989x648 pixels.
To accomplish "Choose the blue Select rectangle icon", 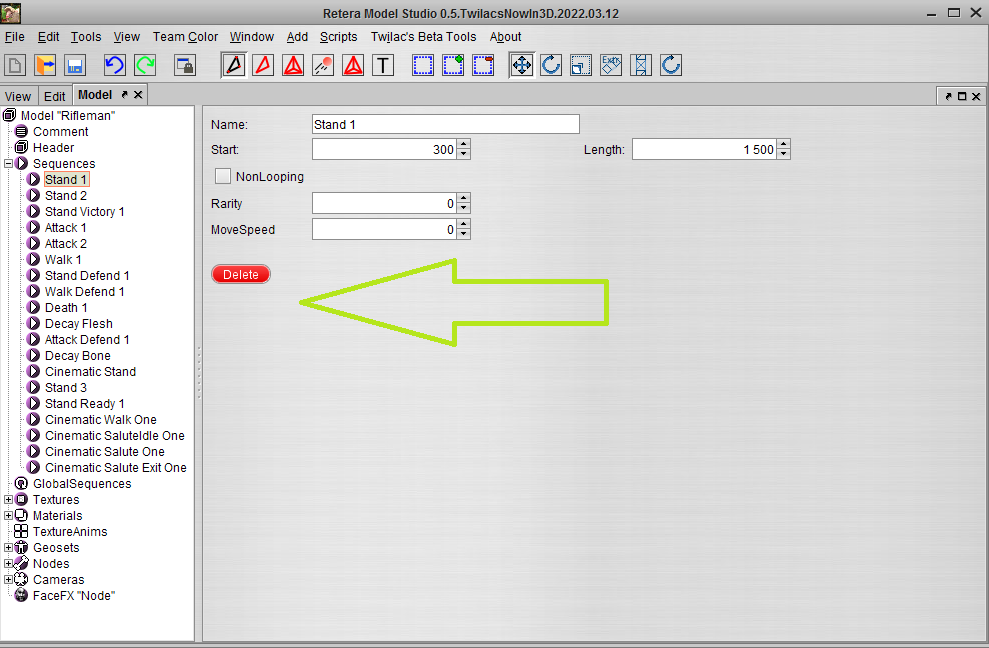I will click(423, 65).
